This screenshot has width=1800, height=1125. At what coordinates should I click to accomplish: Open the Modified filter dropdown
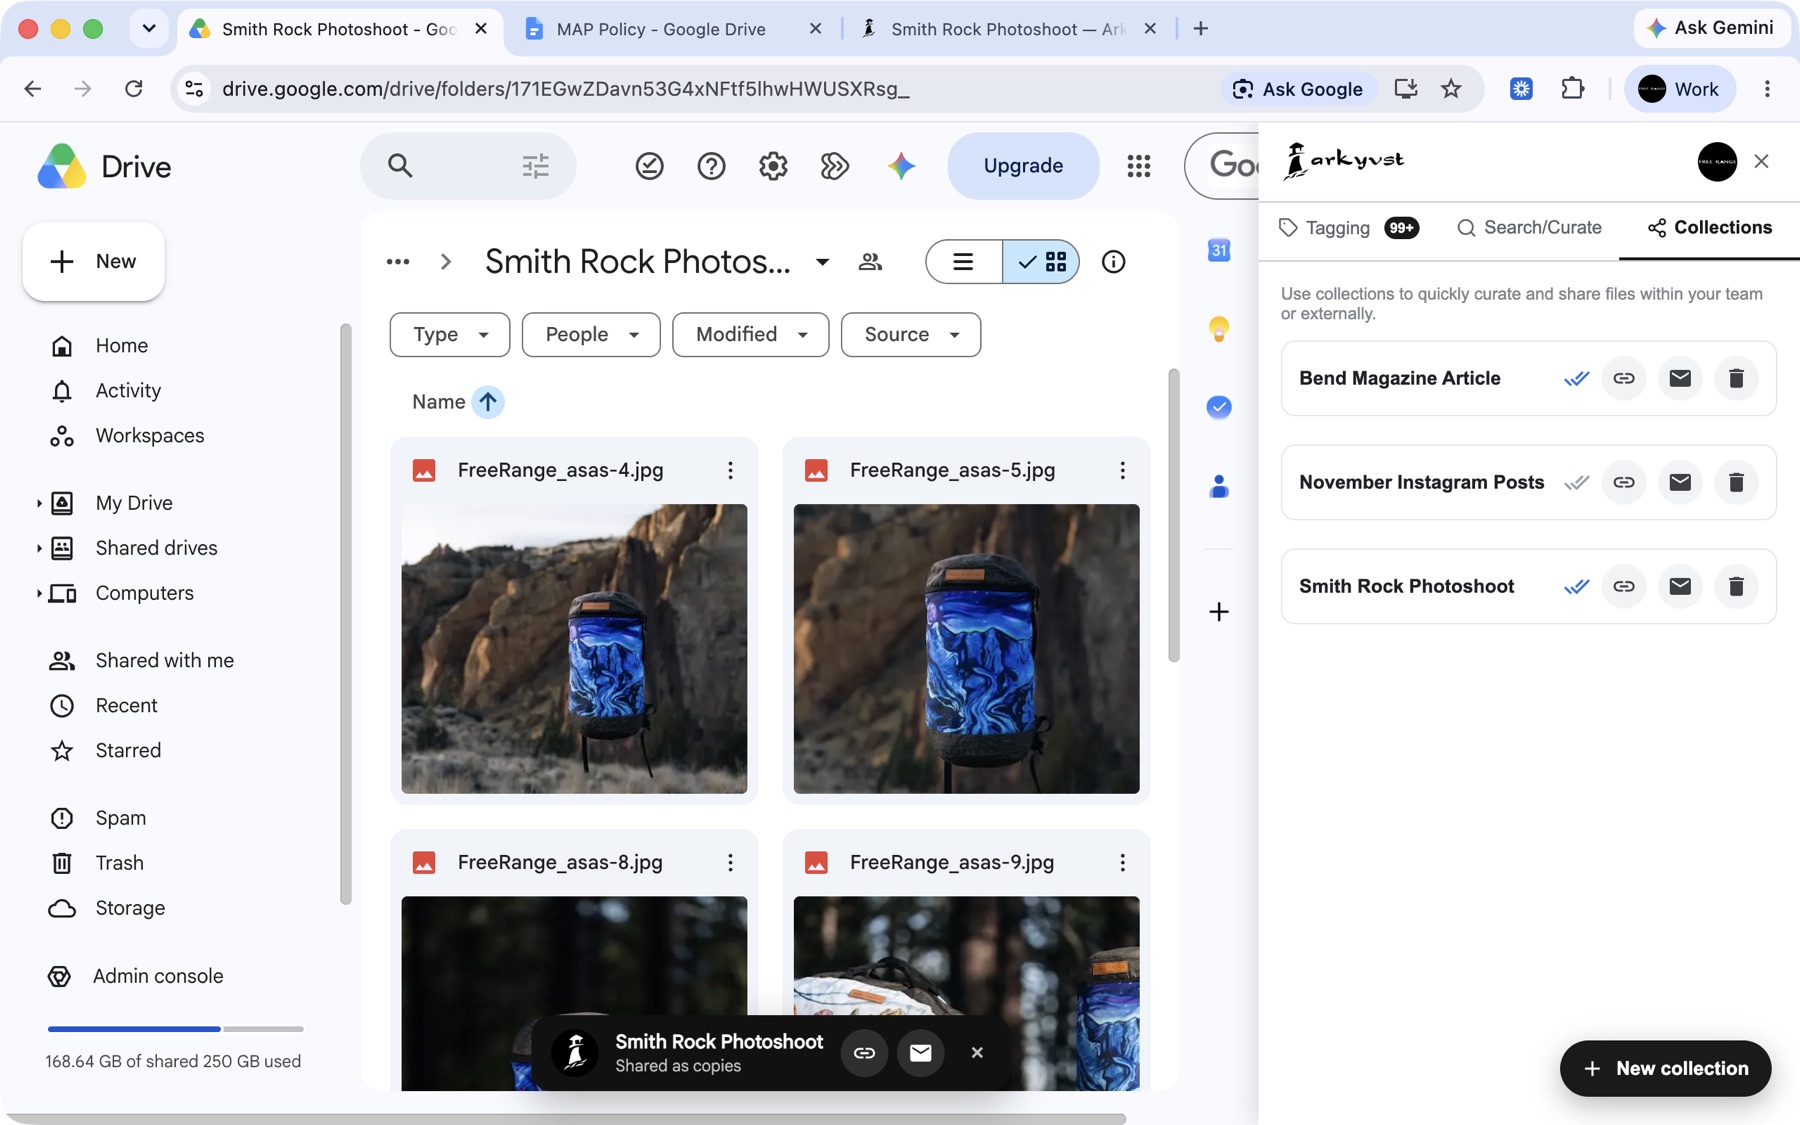[x=751, y=334]
